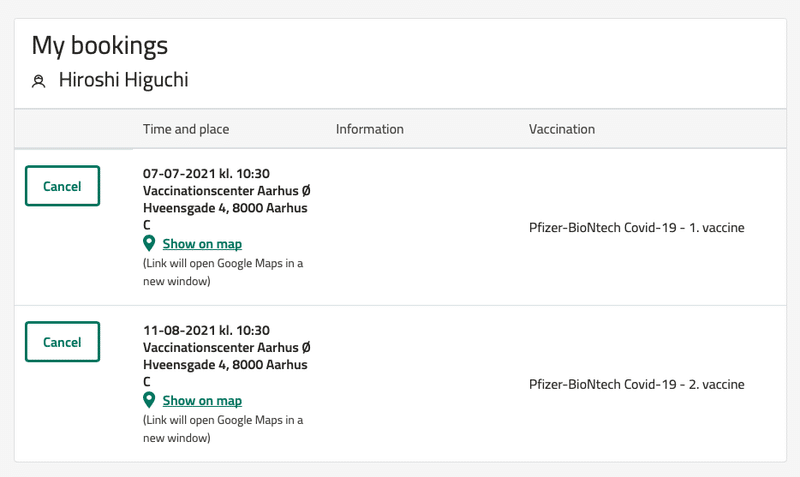Click Google Maps note under first booking
800x477 pixels.
(x=223, y=272)
